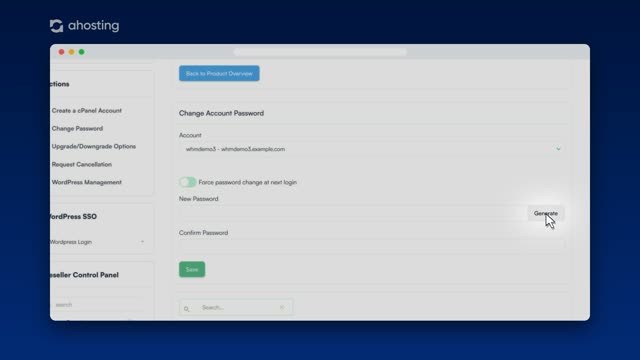Go Back to Product Overview
Viewport: 640px width, 360px height.
click(x=219, y=73)
